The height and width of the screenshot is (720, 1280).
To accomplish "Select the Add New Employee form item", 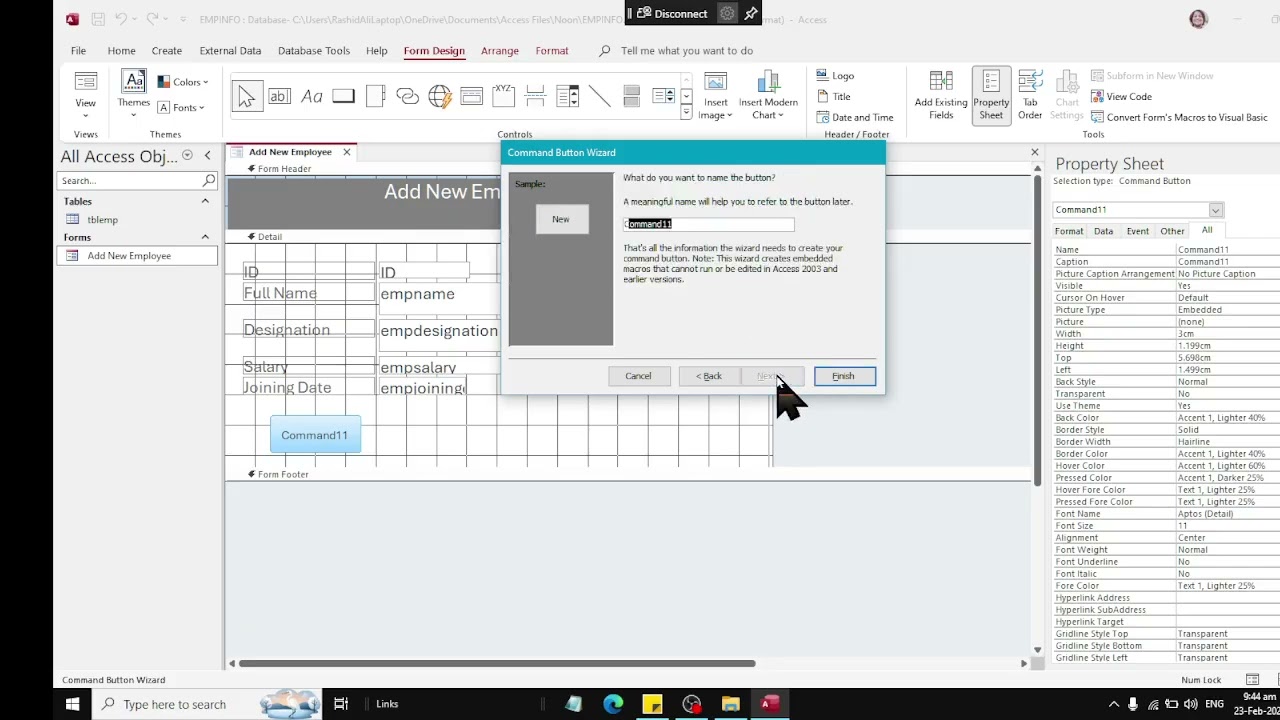I will (x=137, y=256).
